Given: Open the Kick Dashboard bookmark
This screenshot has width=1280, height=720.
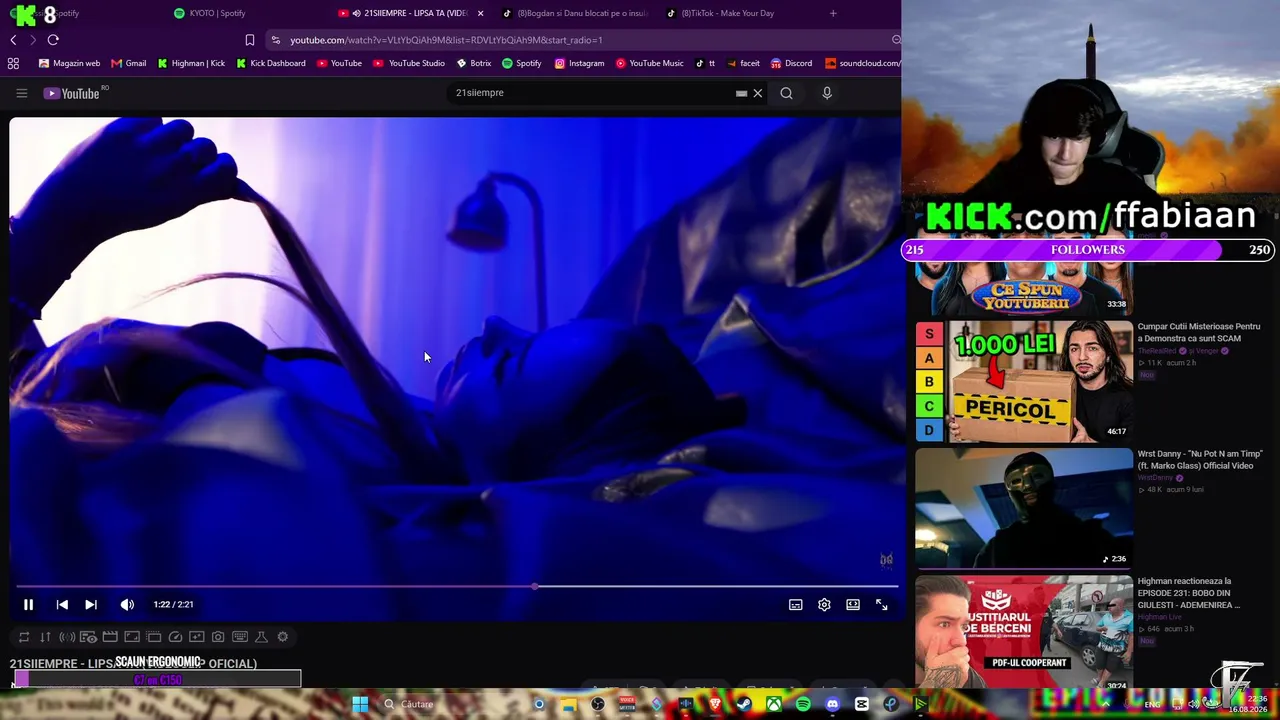Looking at the screenshot, I should (x=270, y=63).
